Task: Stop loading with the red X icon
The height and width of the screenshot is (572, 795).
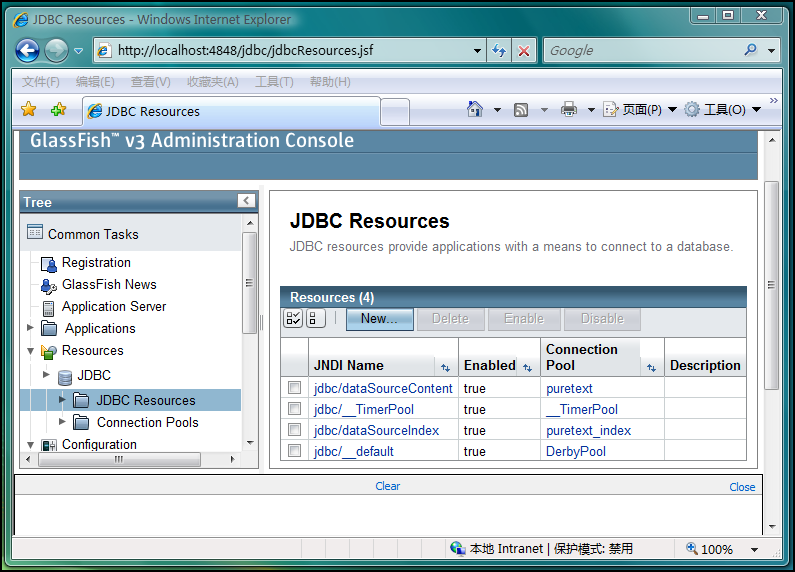Action: [x=524, y=50]
